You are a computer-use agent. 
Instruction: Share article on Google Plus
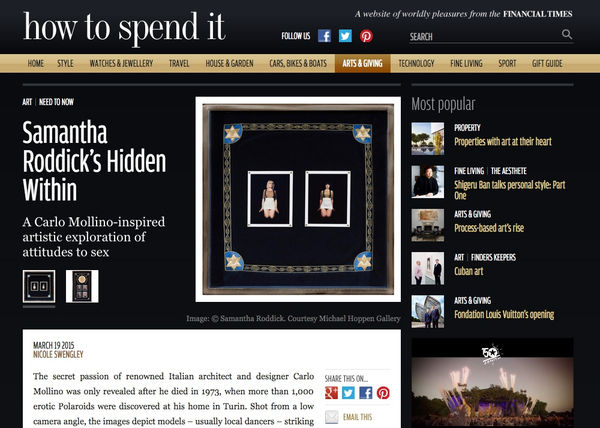point(331,393)
